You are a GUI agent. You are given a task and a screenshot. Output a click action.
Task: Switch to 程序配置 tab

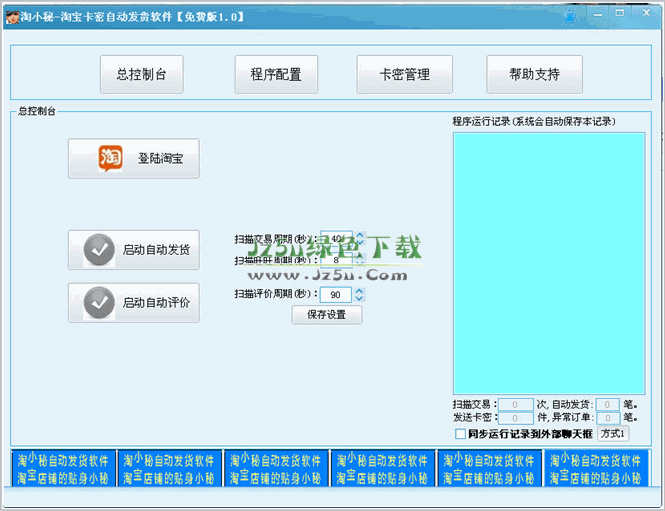pos(276,75)
